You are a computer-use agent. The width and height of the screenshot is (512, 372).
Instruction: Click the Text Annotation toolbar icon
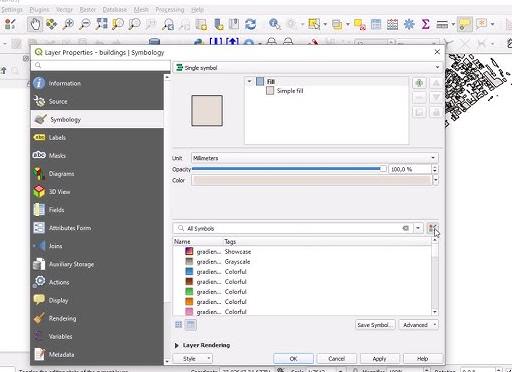(x=481, y=24)
